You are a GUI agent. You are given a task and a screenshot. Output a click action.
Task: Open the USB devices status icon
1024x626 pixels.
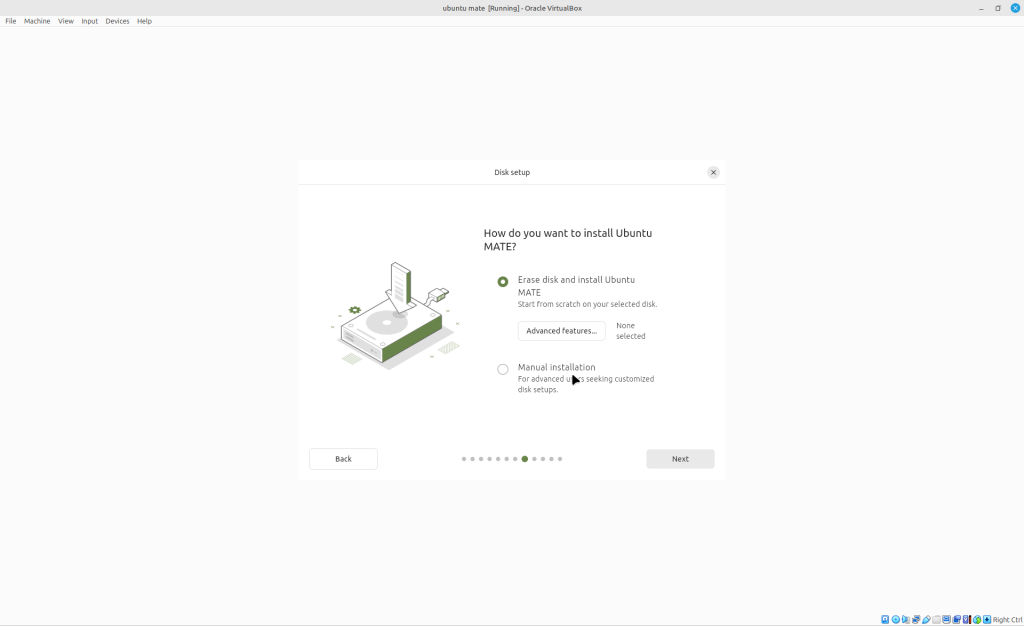[926, 619]
